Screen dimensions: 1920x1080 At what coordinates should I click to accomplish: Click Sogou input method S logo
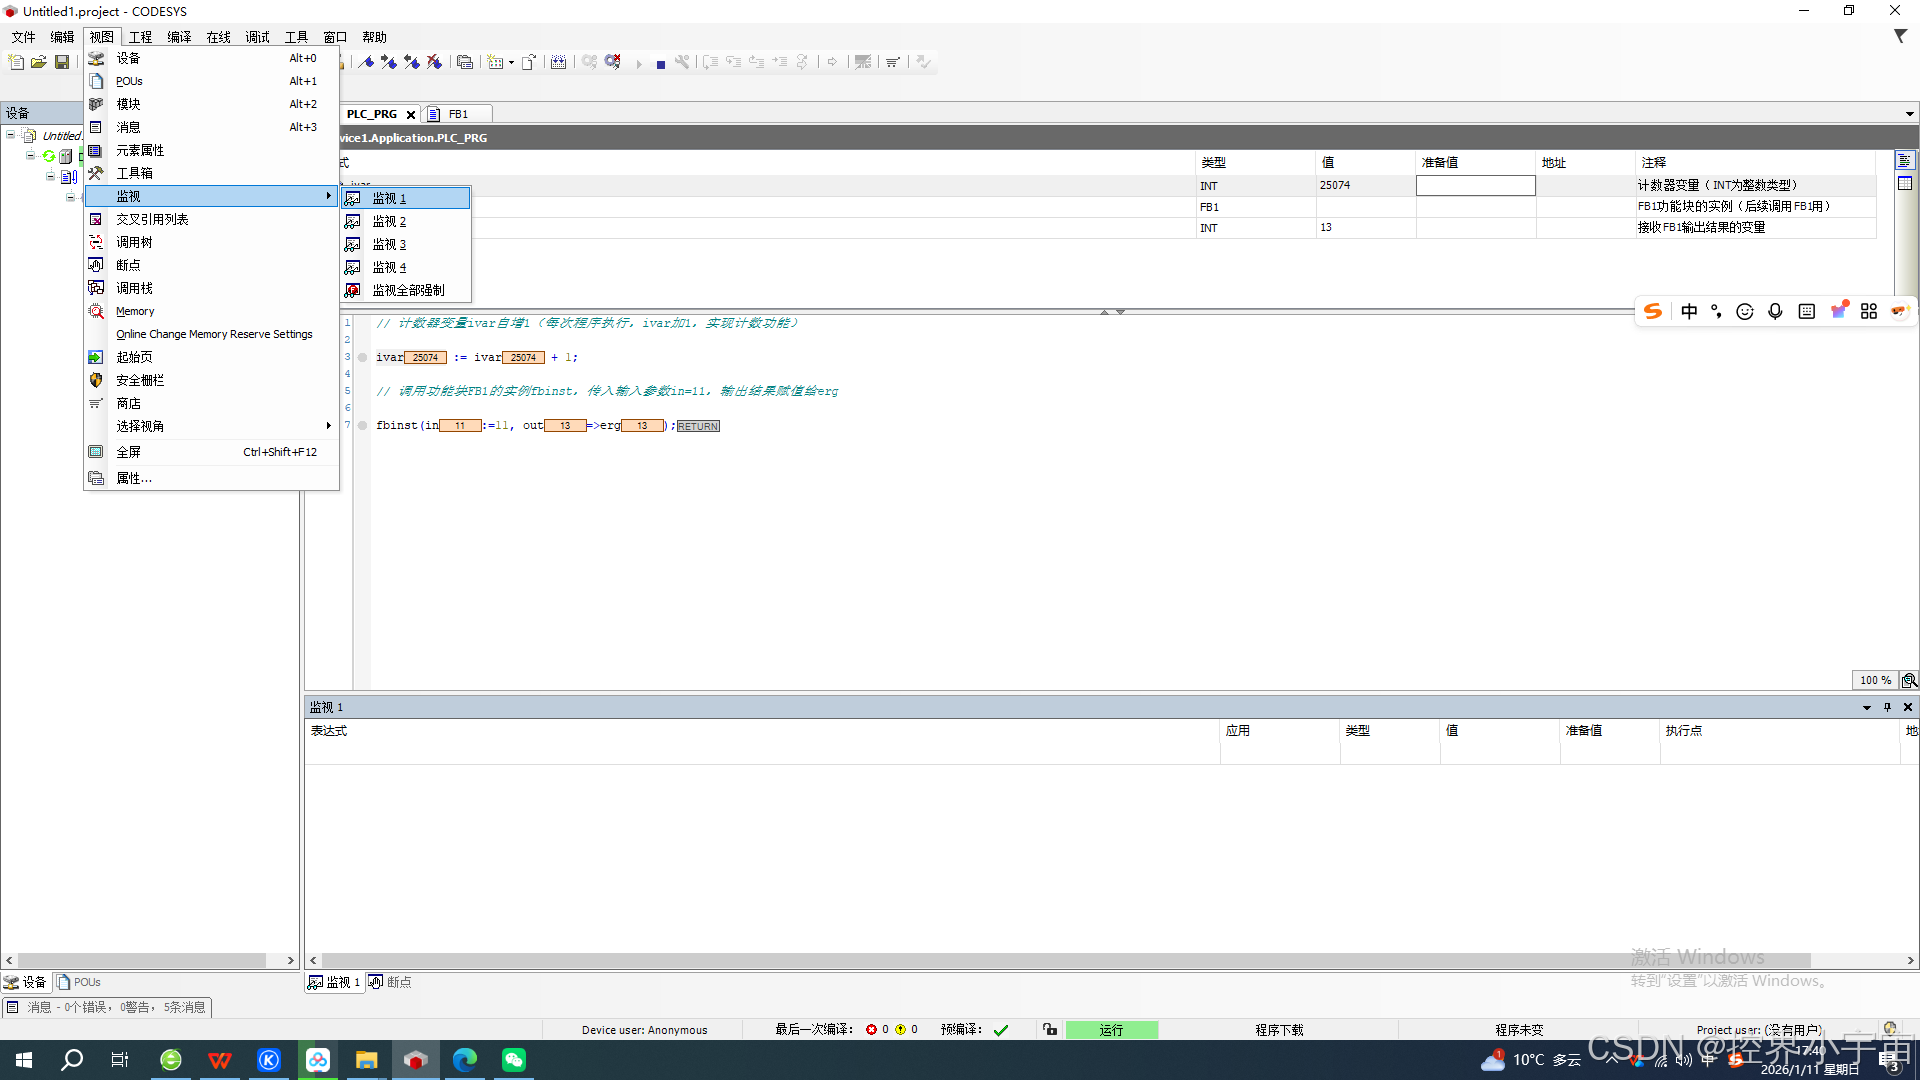pyautogui.click(x=1653, y=311)
